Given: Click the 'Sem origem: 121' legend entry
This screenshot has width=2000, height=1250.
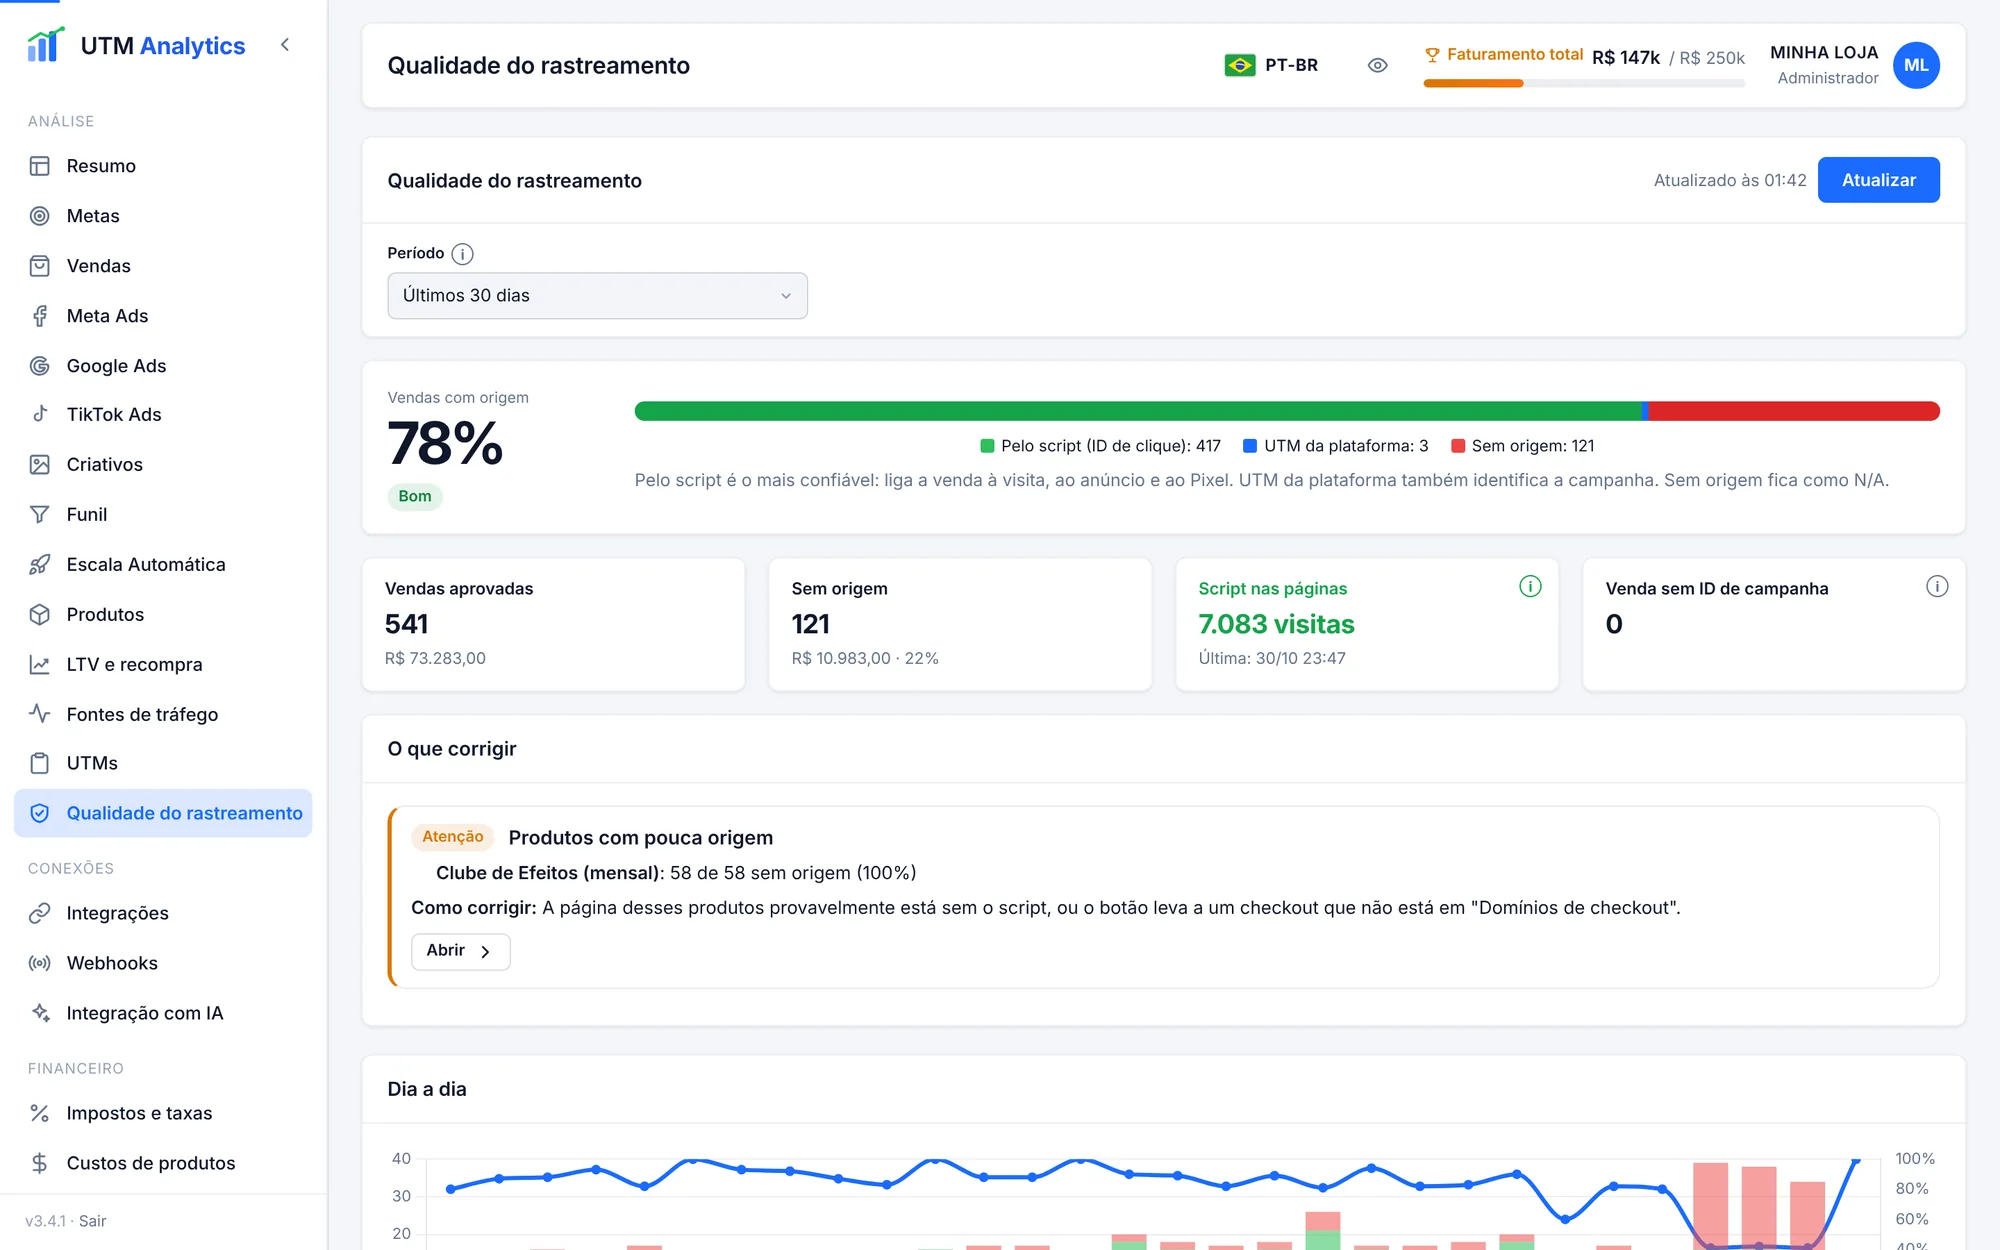Looking at the screenshot, I should pyautogui.click(x=1522, y=446).
